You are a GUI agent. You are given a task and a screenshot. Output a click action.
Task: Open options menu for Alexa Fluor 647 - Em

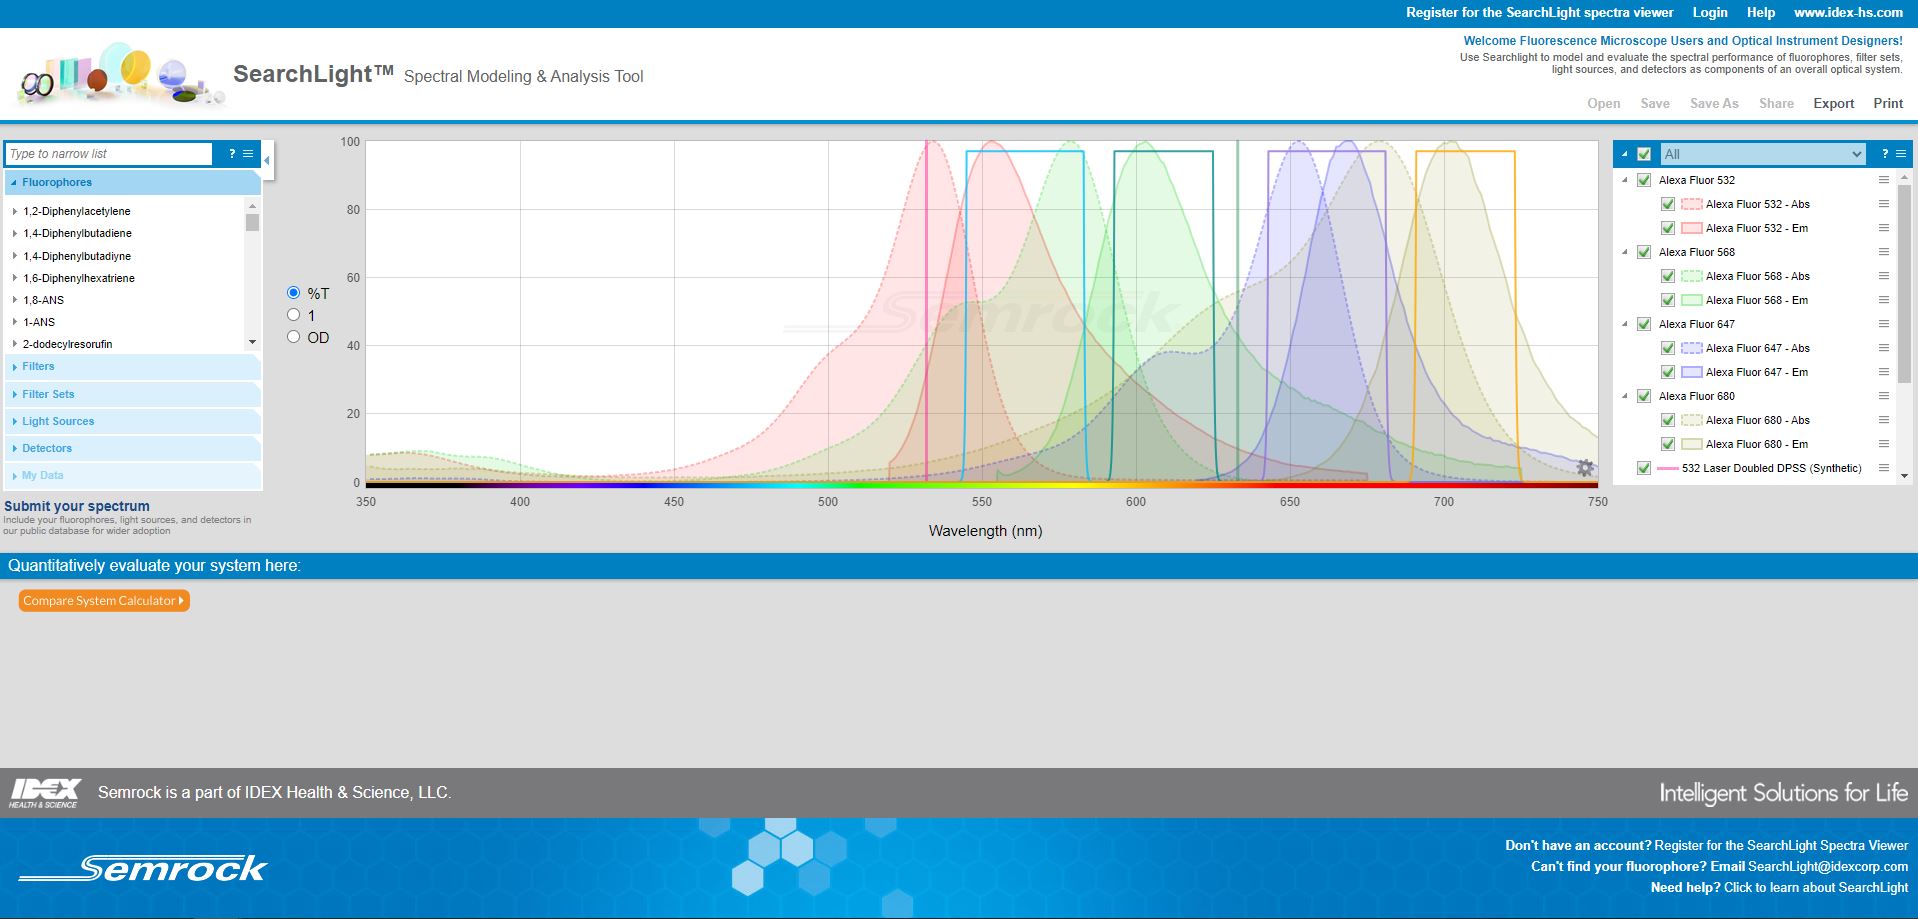(1884, 372)
